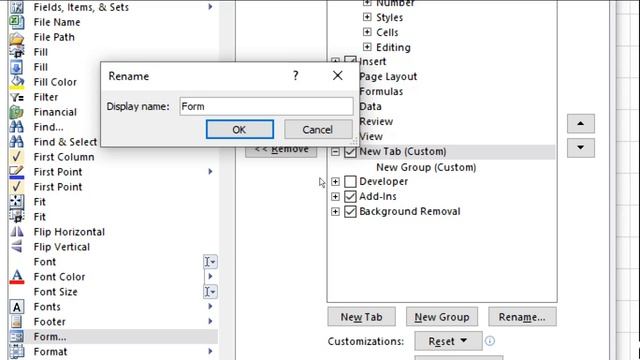
Task: Open the Font combo box dropdown
Action: [x=210, y=262]
